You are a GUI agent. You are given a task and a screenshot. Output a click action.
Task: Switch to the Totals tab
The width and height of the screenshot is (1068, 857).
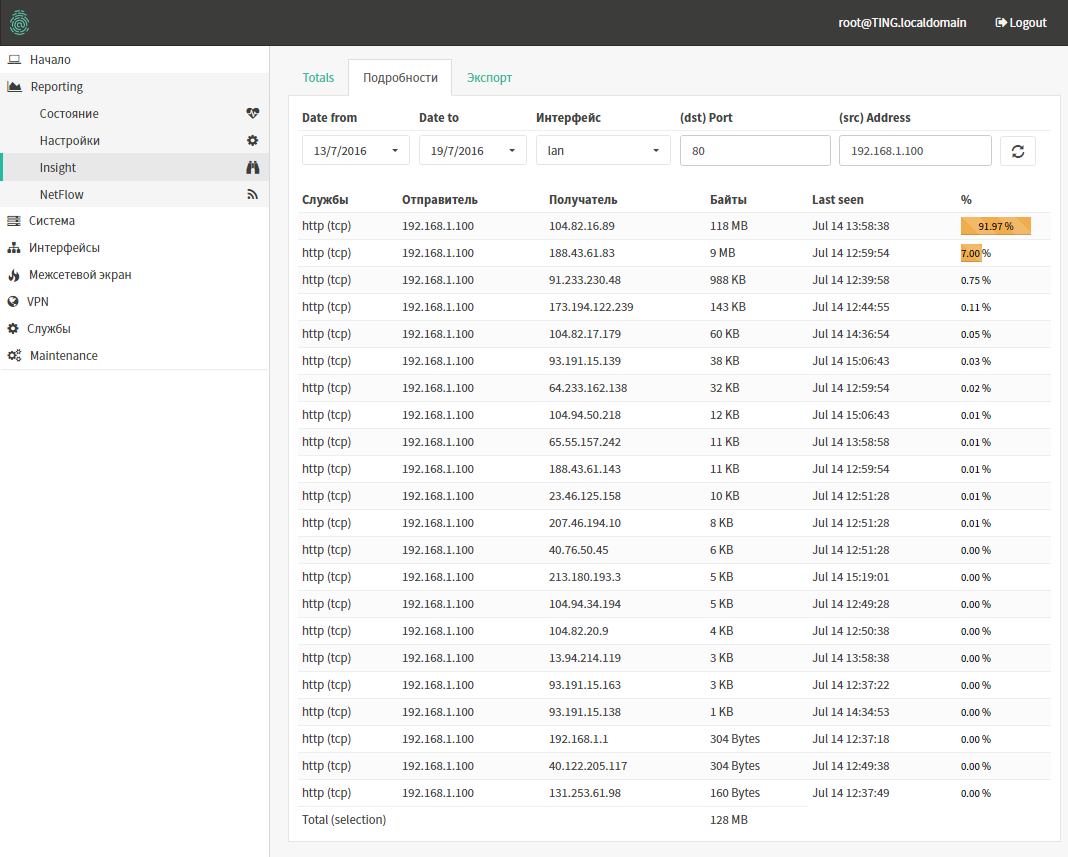tap(318, 78)
